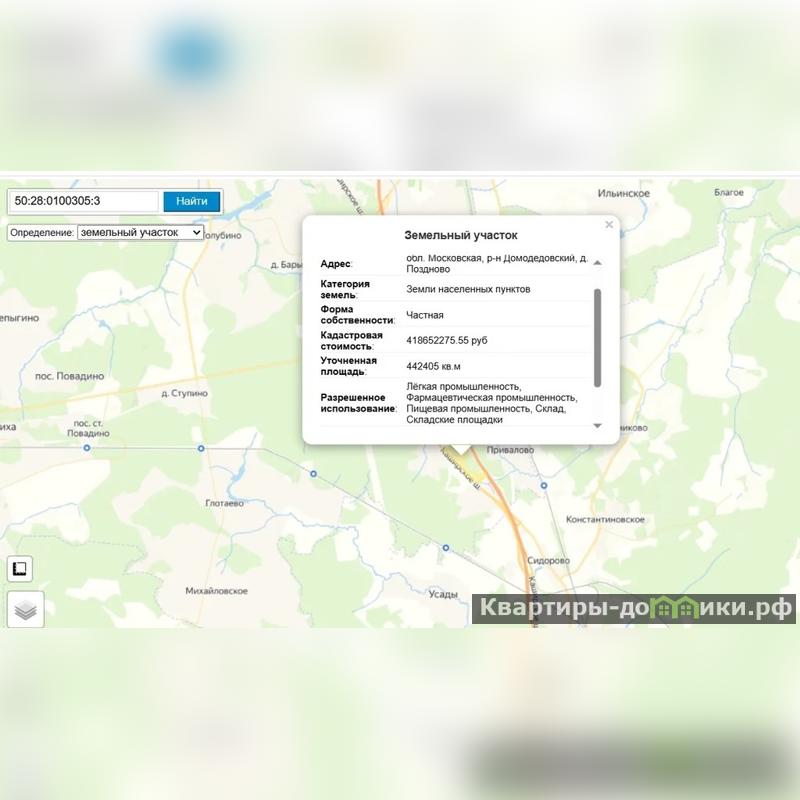Click the station marker near пос. ст. Повадино
The image size is (800, 800).
tap(87, 448)
